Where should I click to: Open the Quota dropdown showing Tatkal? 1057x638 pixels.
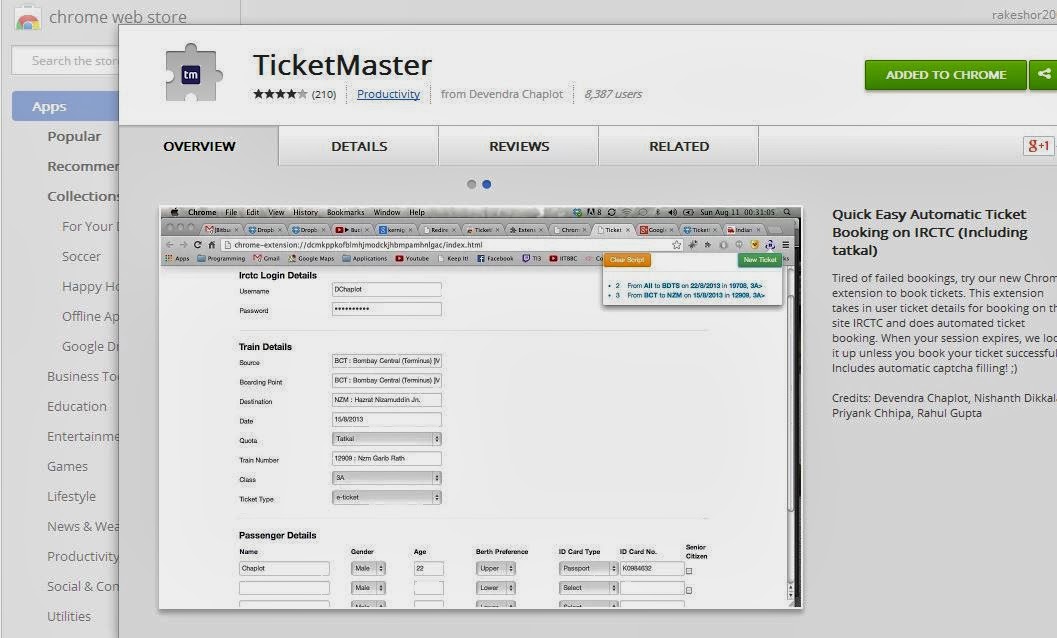pyautogui.click(x=387, y=439)
